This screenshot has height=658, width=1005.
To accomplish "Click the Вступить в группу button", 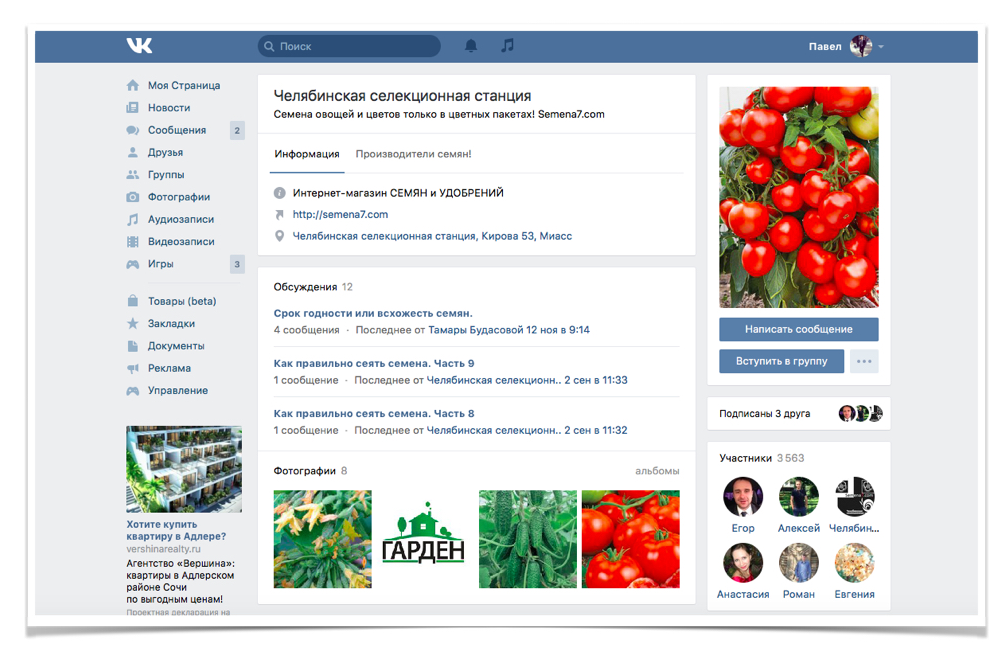I will [x=781, y=361].
